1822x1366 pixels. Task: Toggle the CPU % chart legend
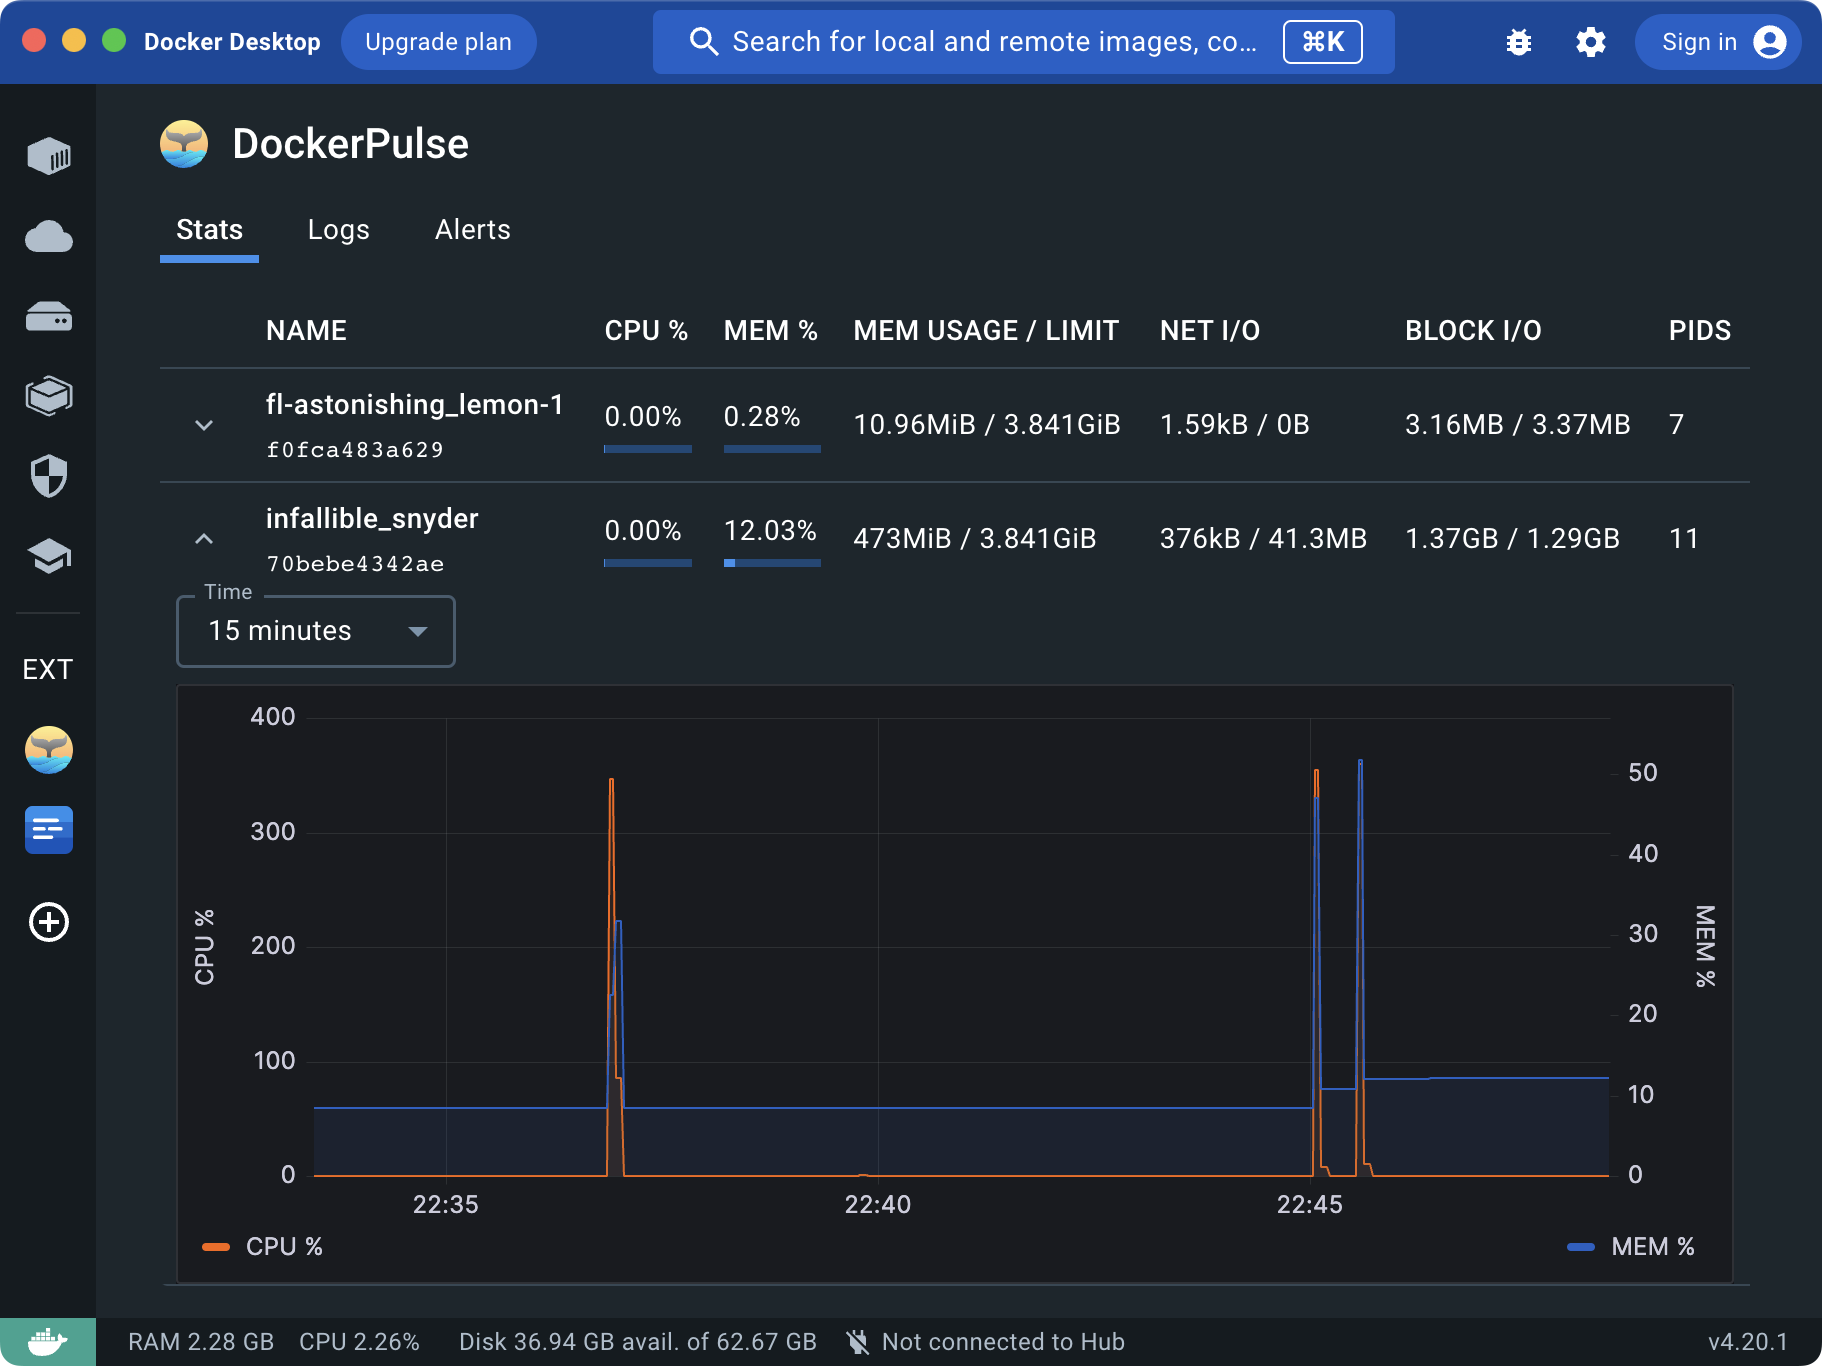pos(262,1247)
